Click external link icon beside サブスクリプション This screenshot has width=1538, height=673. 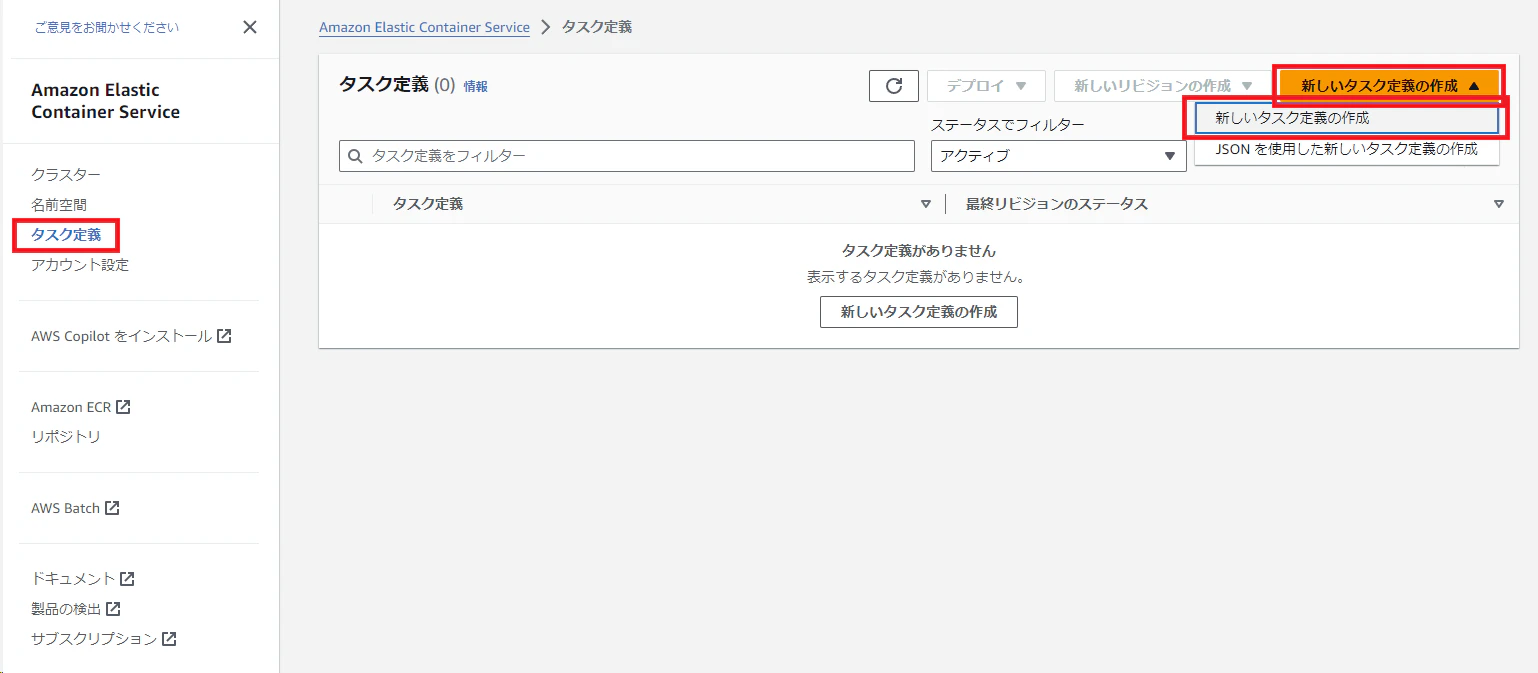(x=169, y=639)
